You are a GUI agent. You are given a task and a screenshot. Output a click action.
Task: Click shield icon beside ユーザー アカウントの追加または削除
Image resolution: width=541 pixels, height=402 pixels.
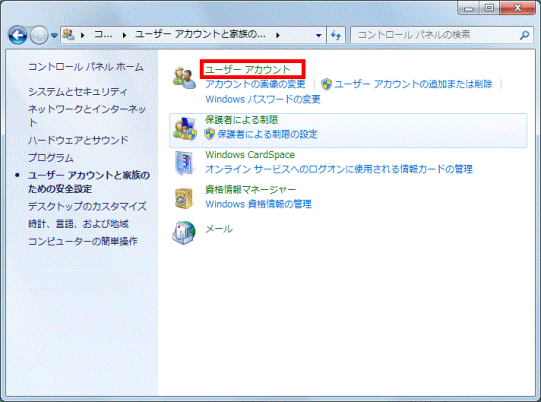click(326, 84)
